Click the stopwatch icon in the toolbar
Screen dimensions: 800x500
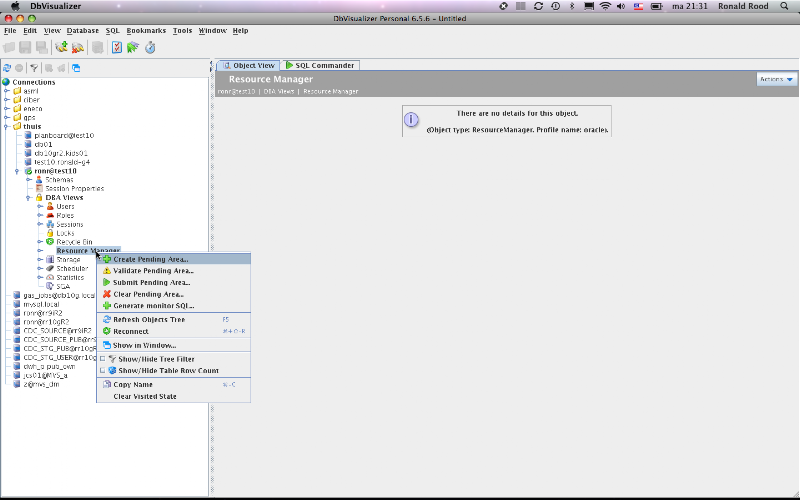tap(150, 47)
